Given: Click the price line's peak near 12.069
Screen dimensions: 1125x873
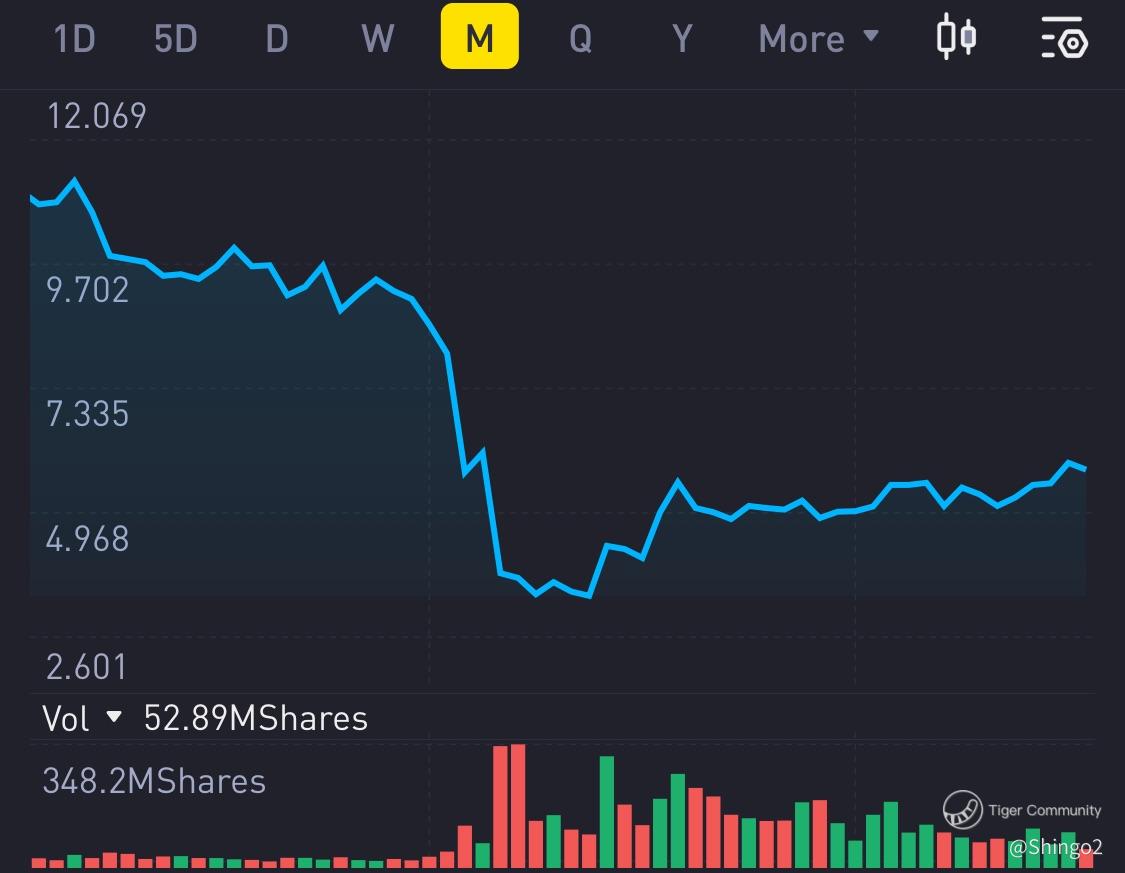Looking at the screenshot, I should pos(73,181).
